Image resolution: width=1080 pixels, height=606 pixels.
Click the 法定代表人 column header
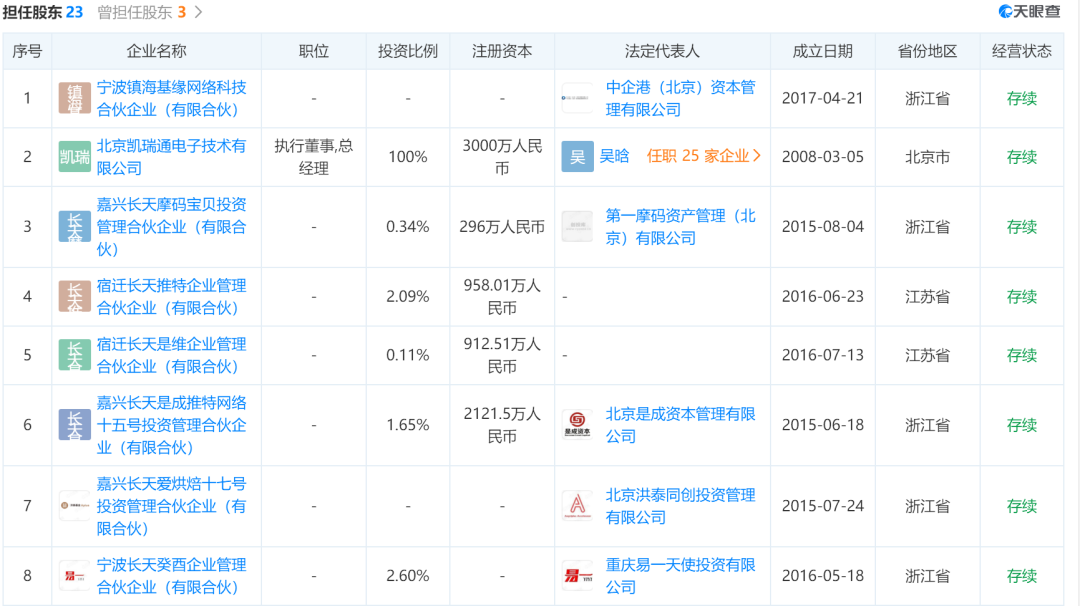tap(662, 52)
